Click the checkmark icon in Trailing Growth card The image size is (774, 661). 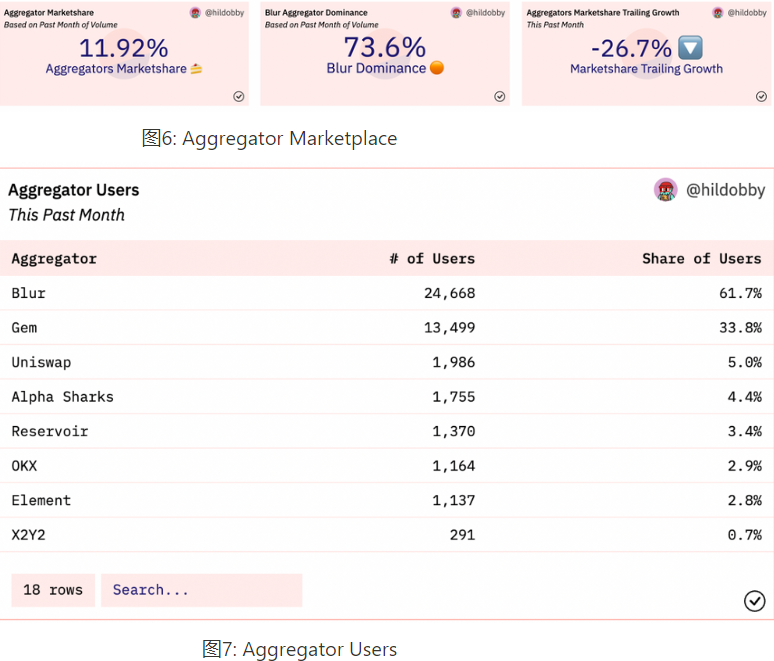[761, 96]
